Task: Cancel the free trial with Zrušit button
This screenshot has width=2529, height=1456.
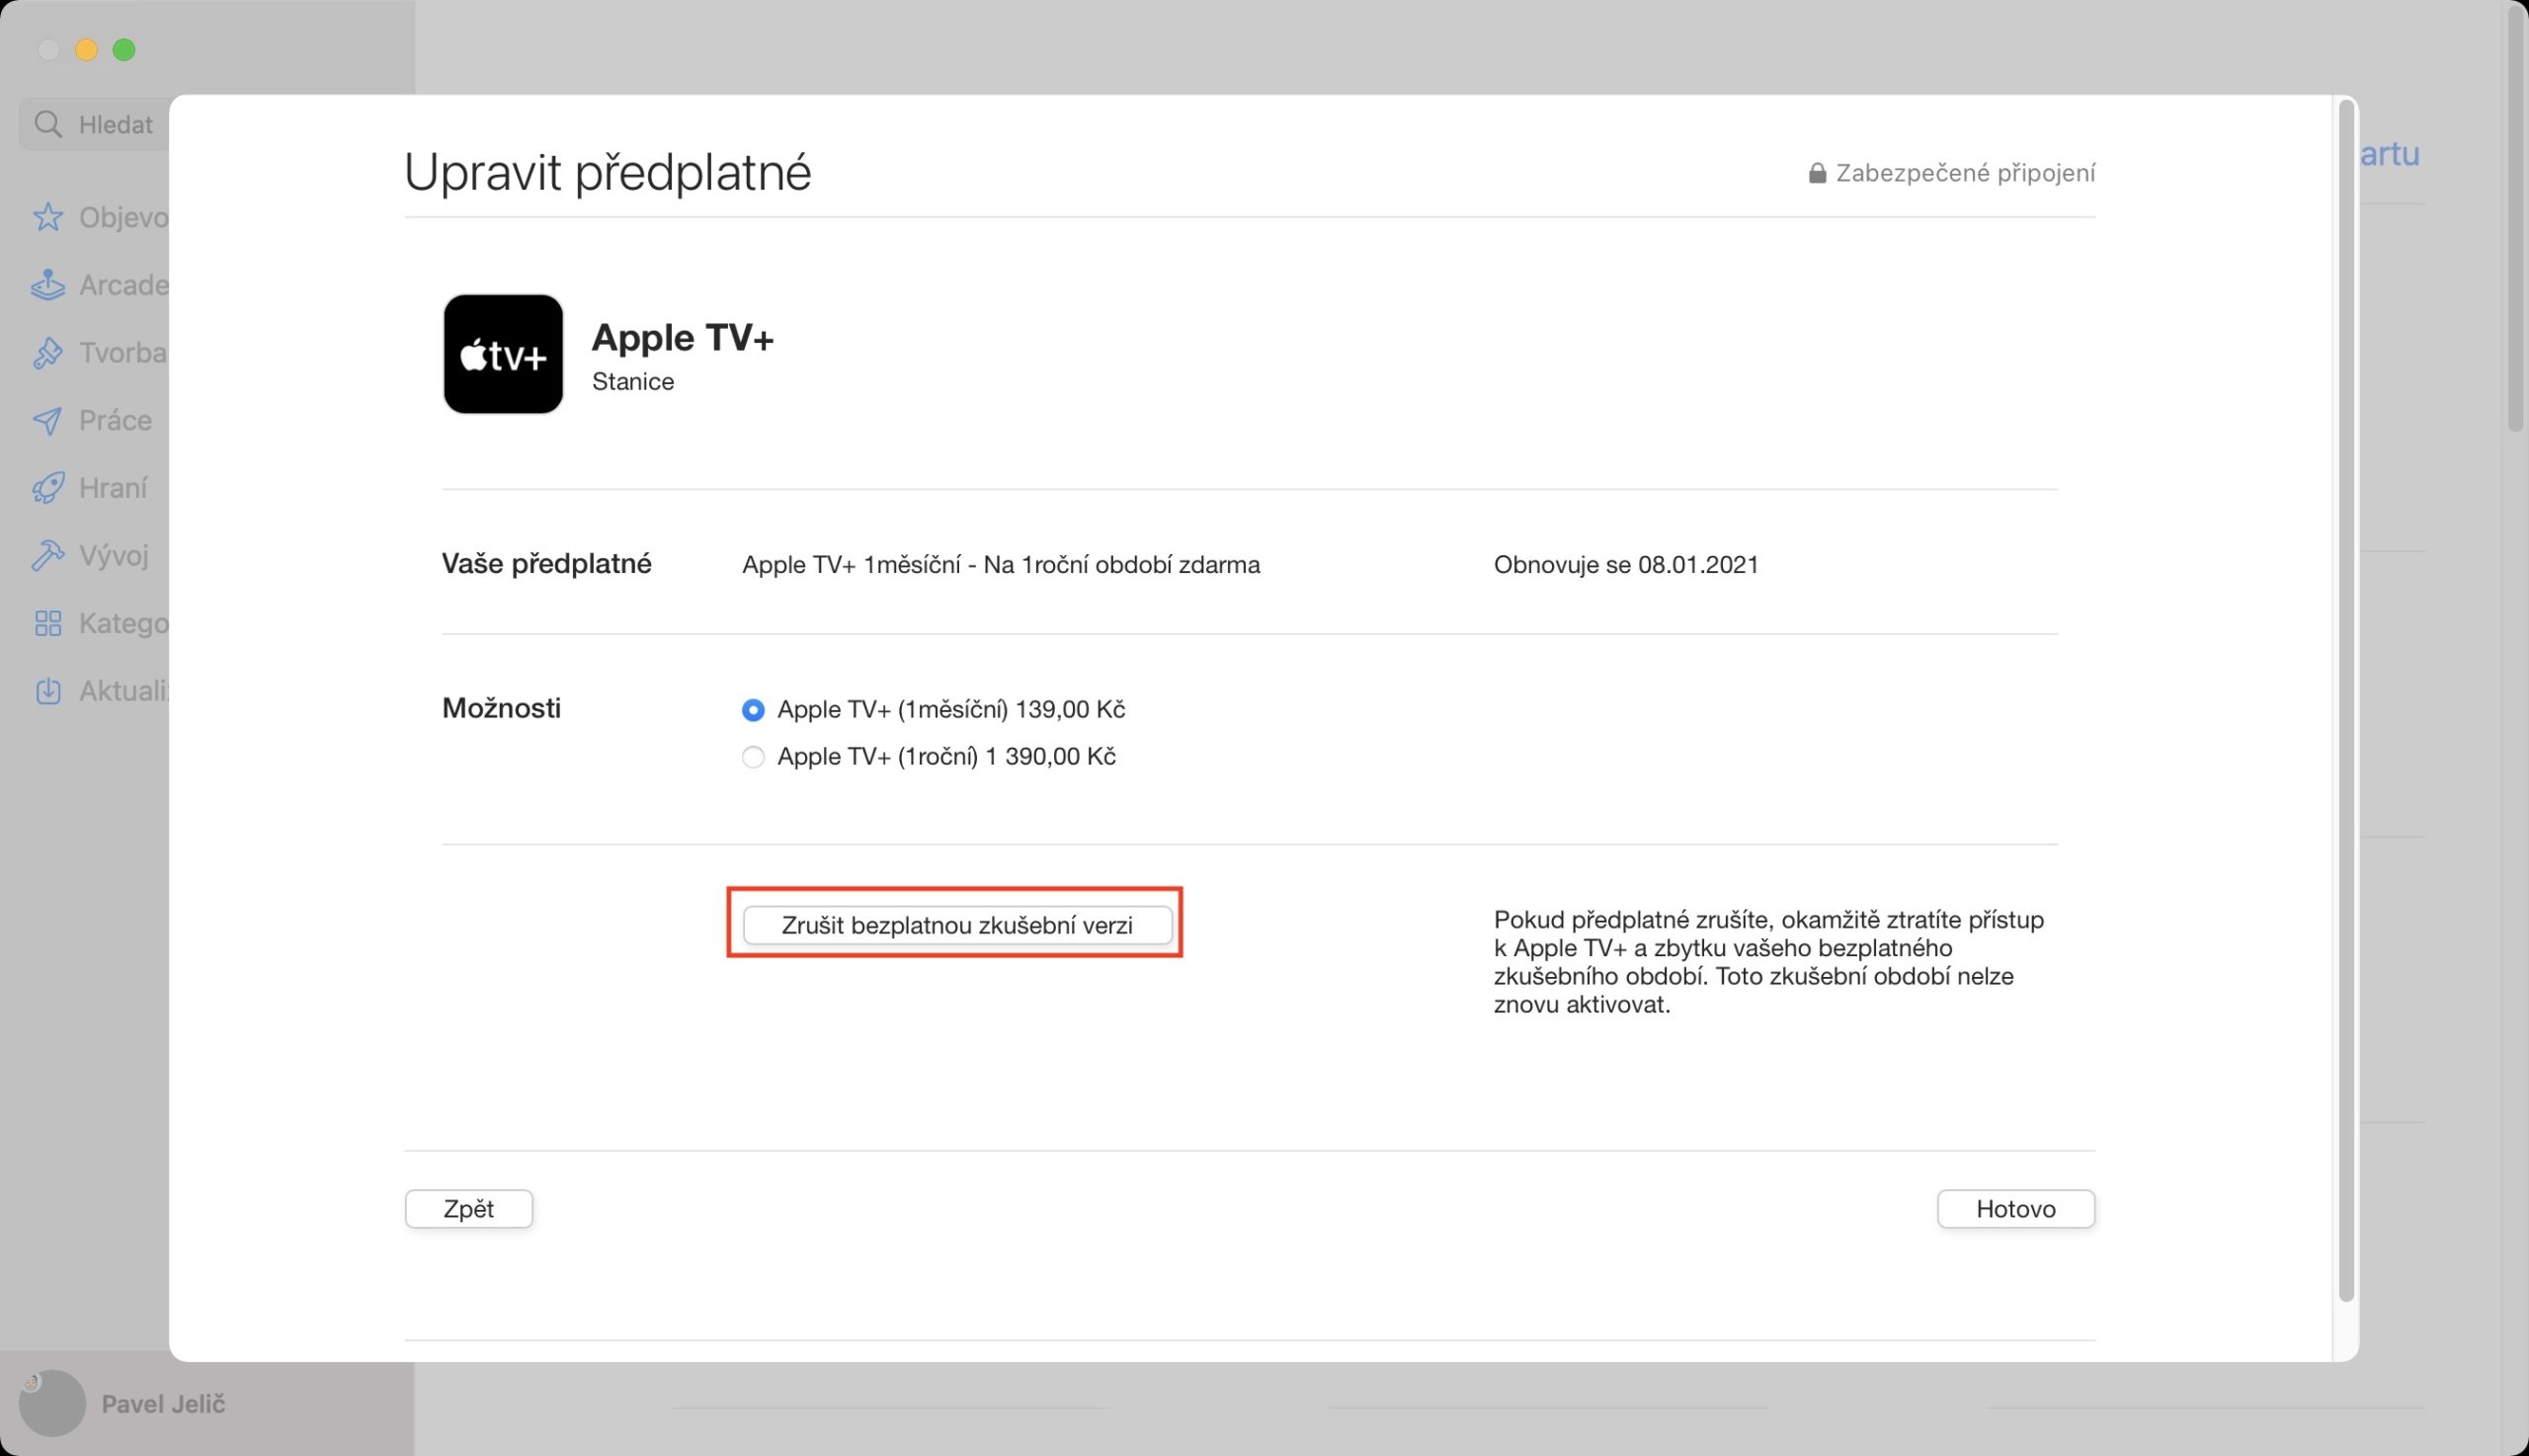Action: pyautogui.click(x=957, y=925)
